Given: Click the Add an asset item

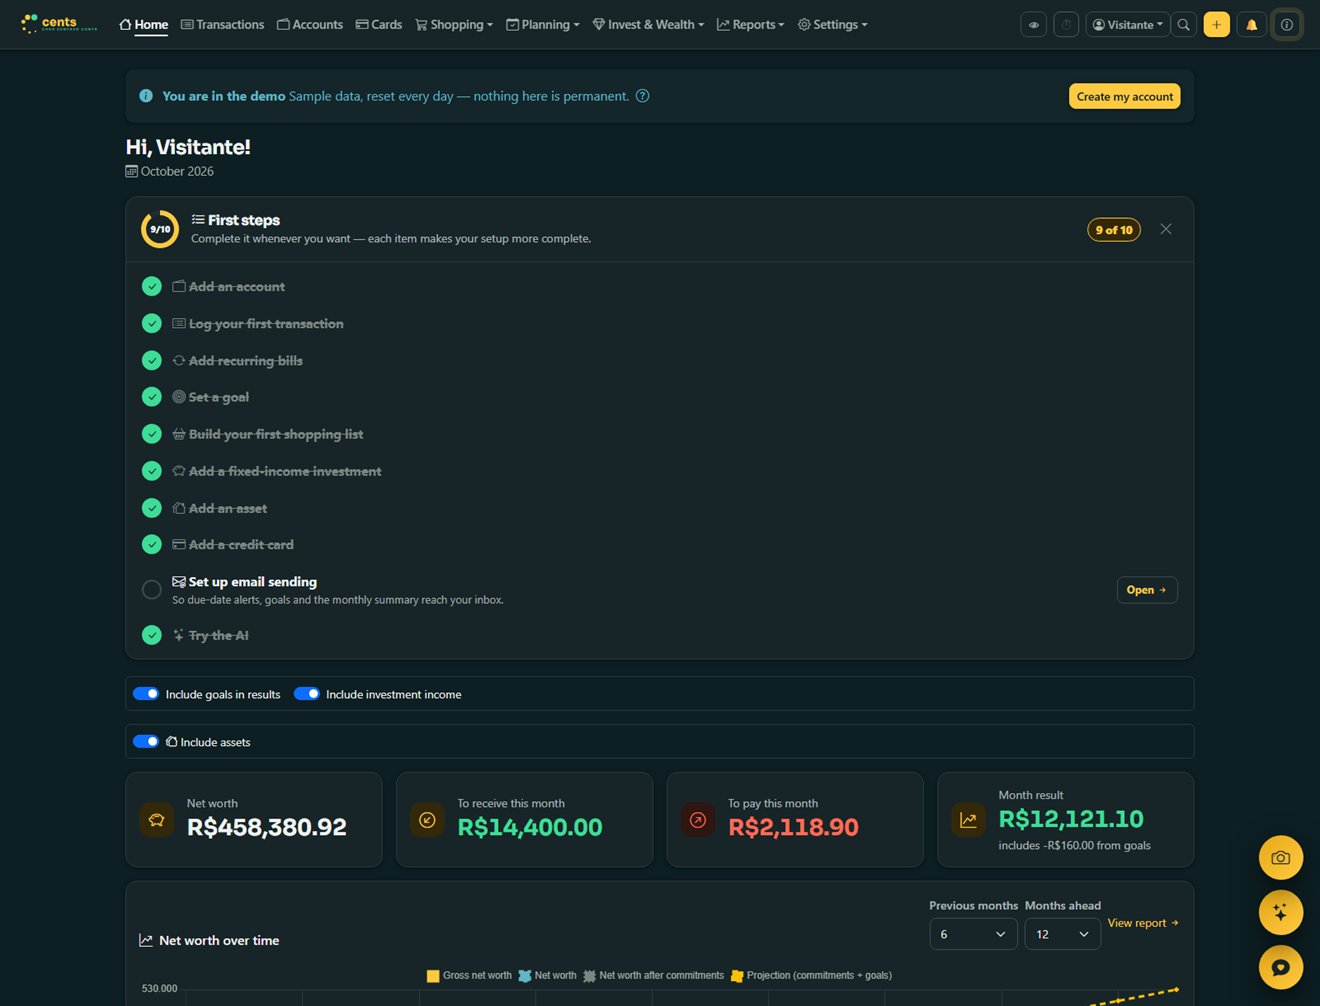Looking at the screenshot, I should coord(228,508).
